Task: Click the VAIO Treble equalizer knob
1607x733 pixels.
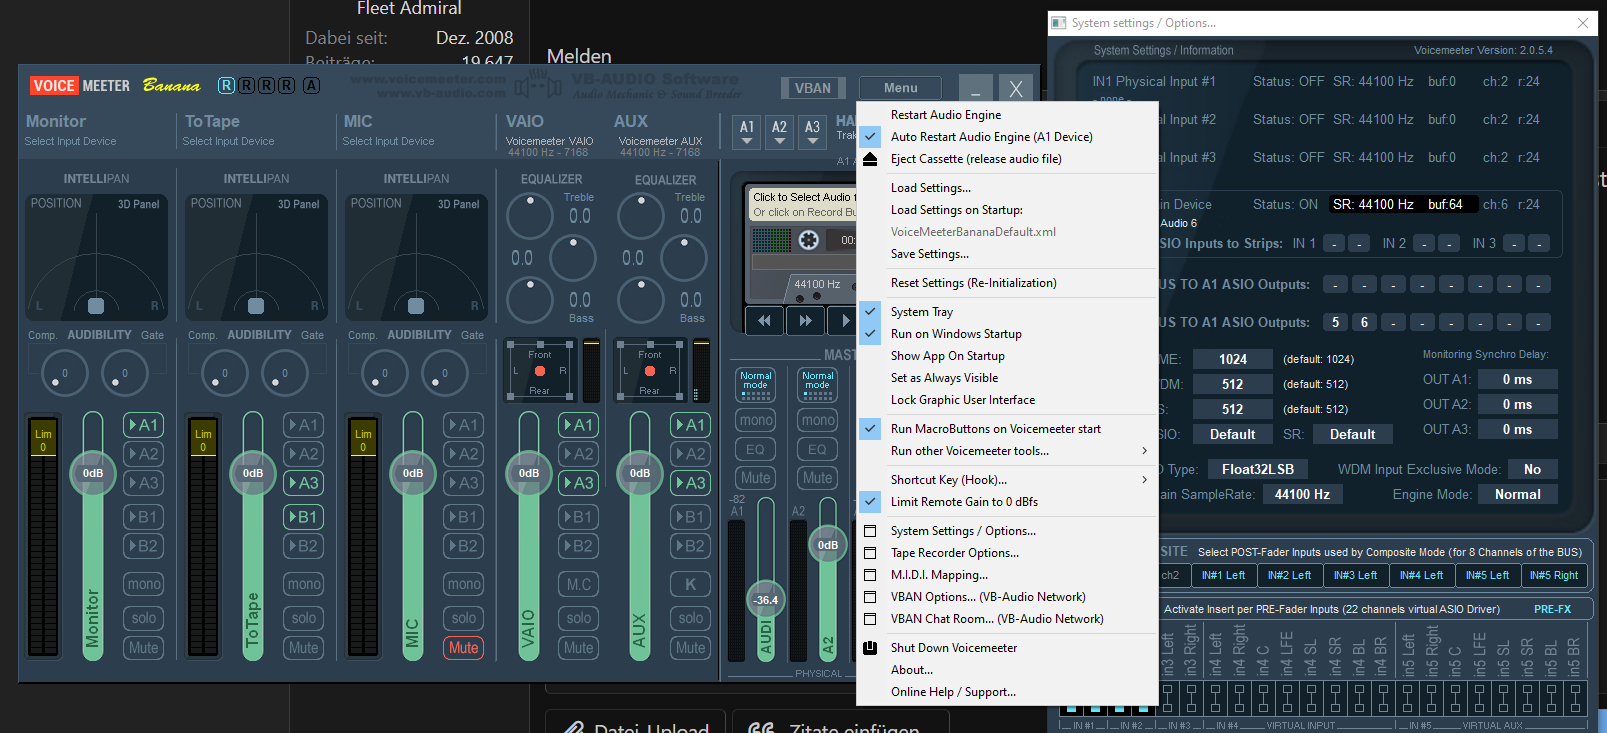Action: [x=529, y=215]
